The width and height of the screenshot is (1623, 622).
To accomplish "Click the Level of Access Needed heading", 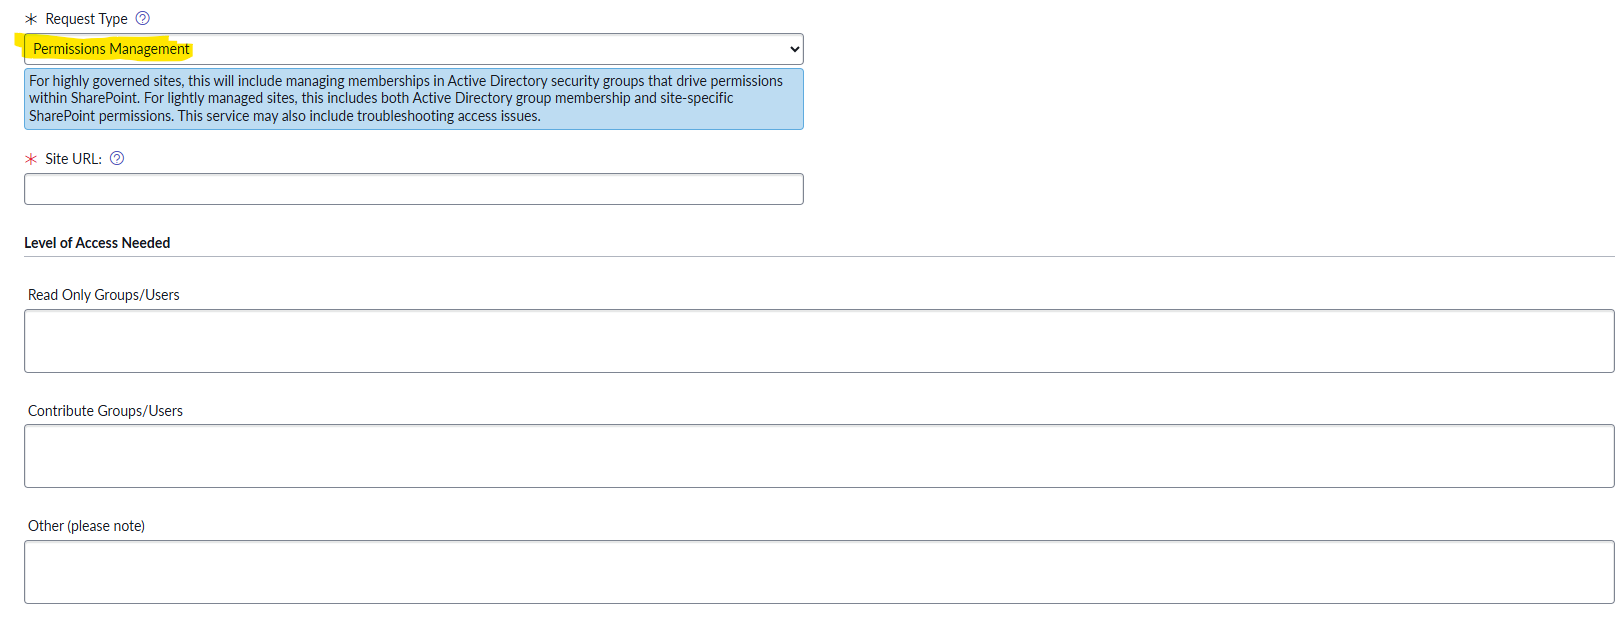I will point(97,243).
